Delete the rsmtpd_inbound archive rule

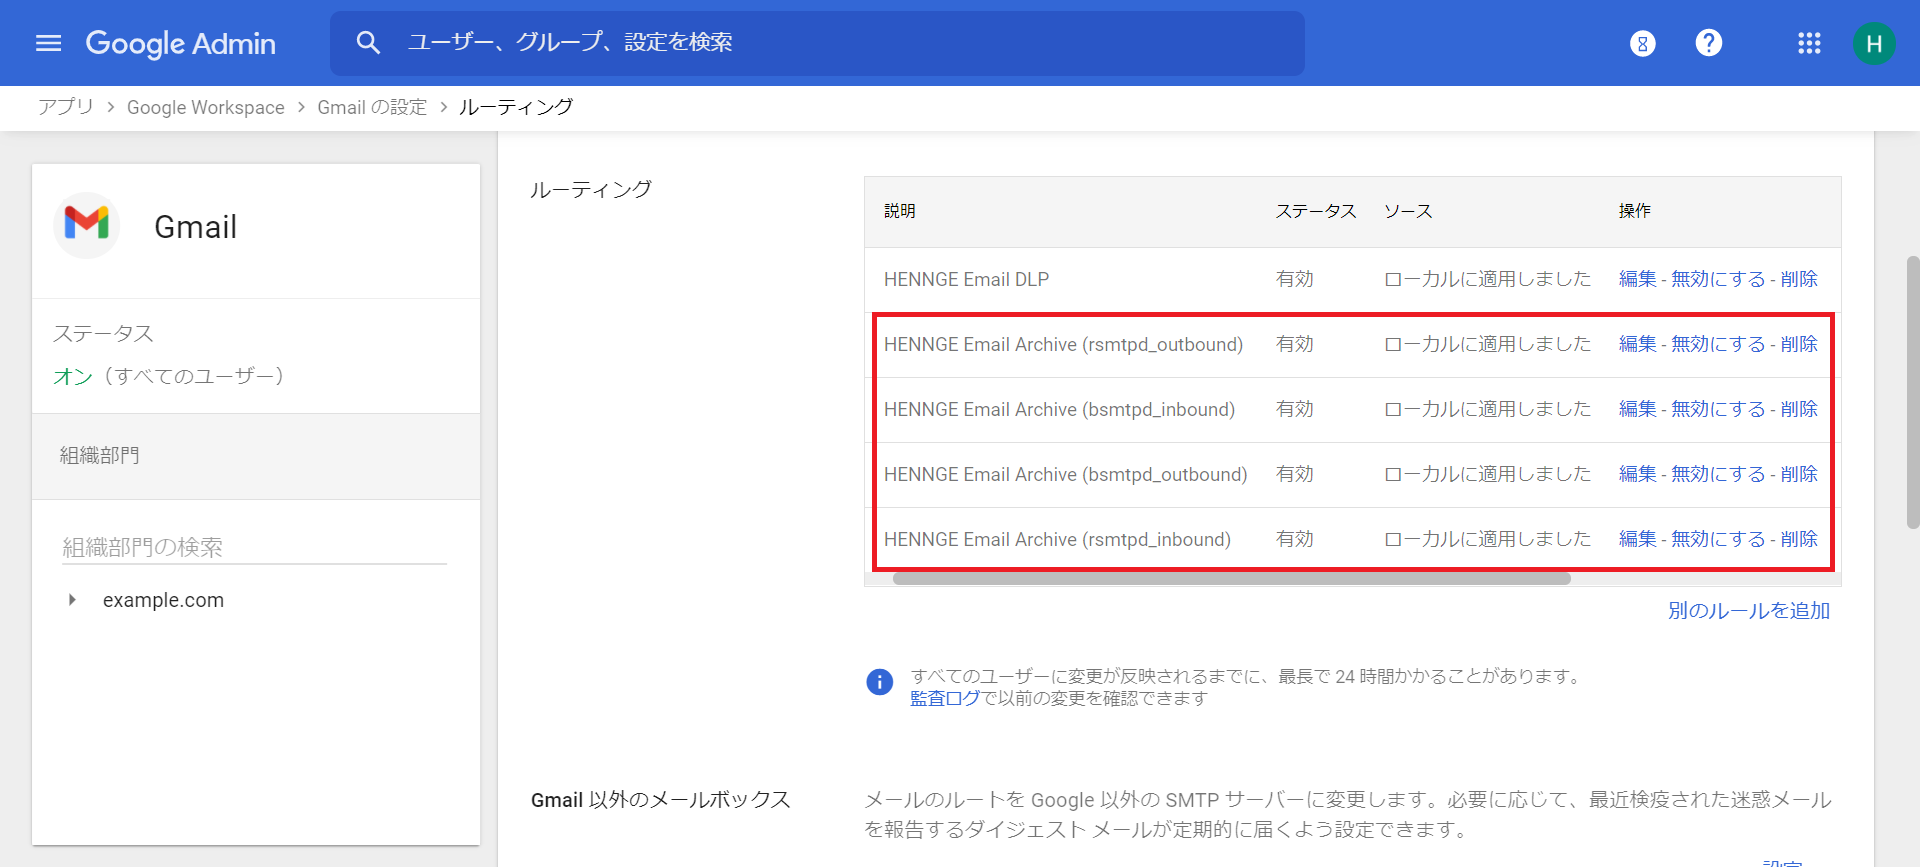(1799, 539)
